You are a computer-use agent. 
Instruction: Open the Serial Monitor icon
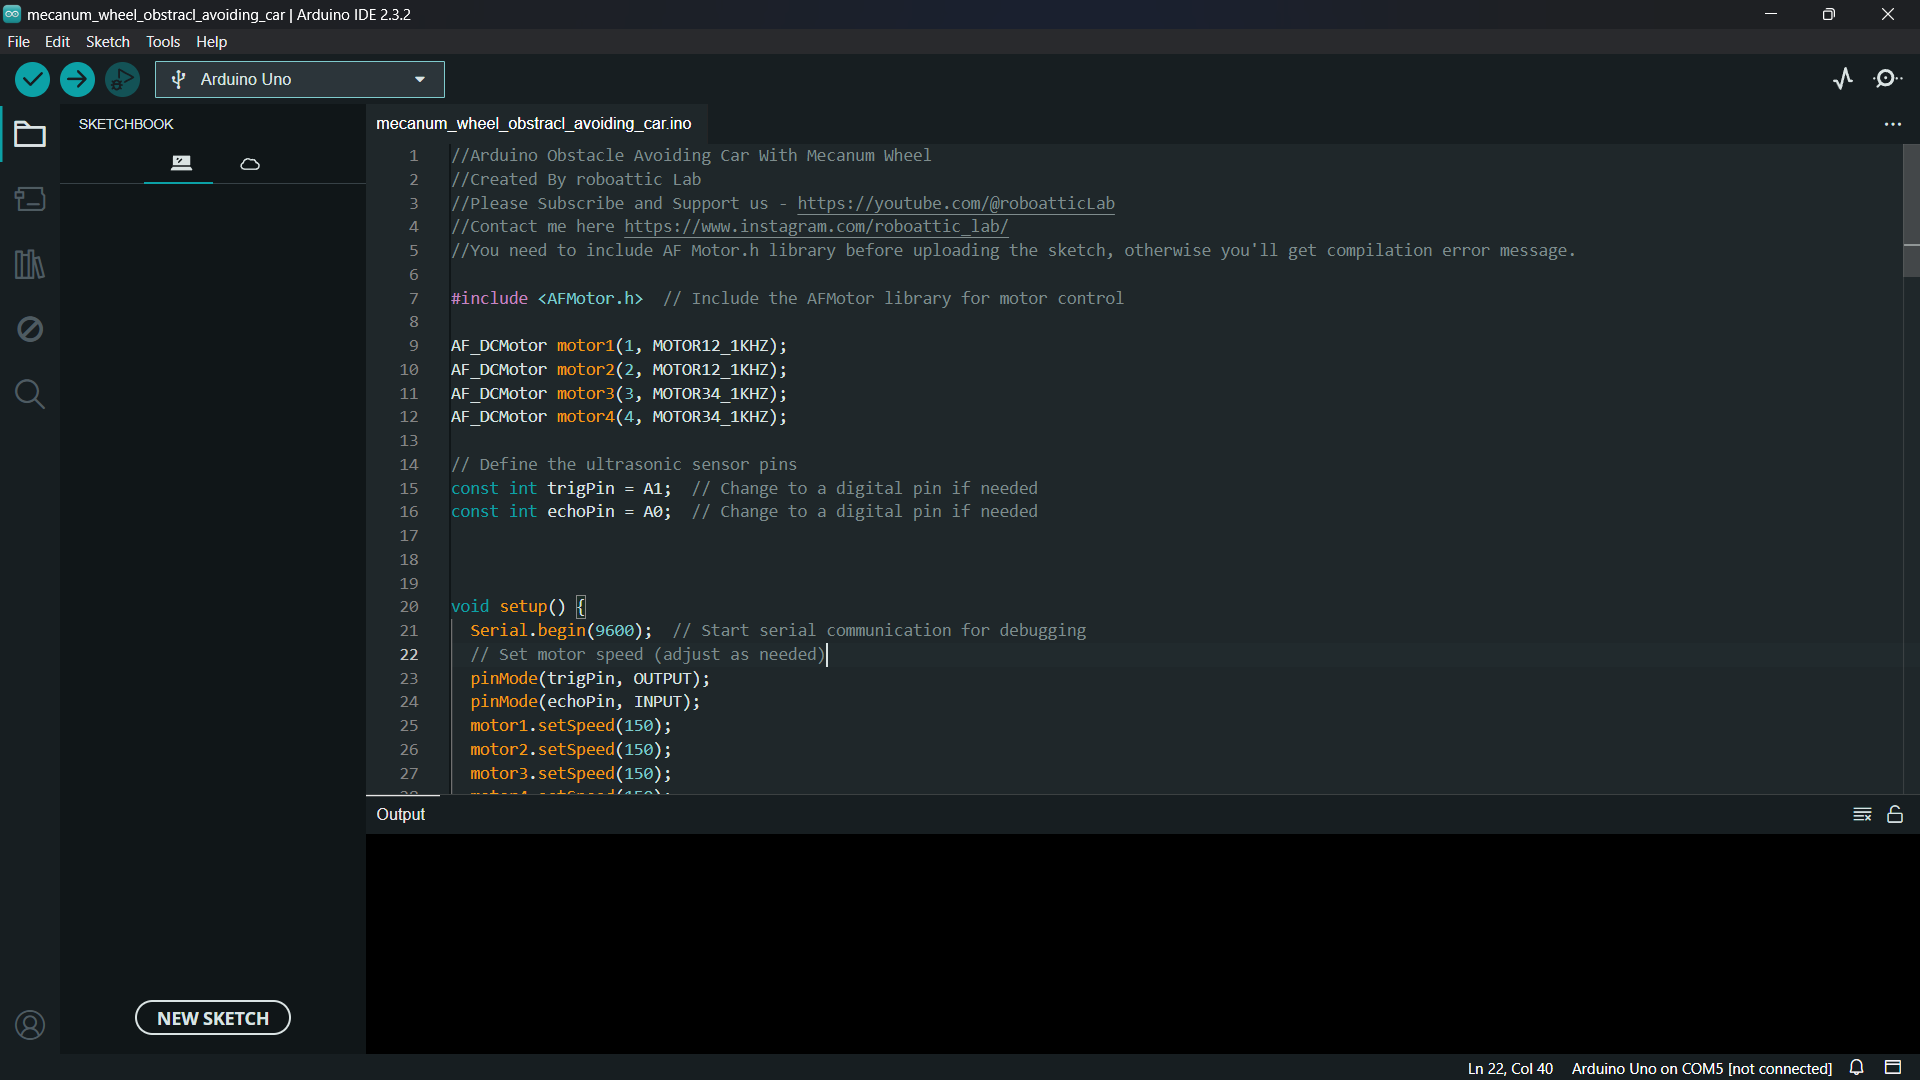tap(1888, 79)
